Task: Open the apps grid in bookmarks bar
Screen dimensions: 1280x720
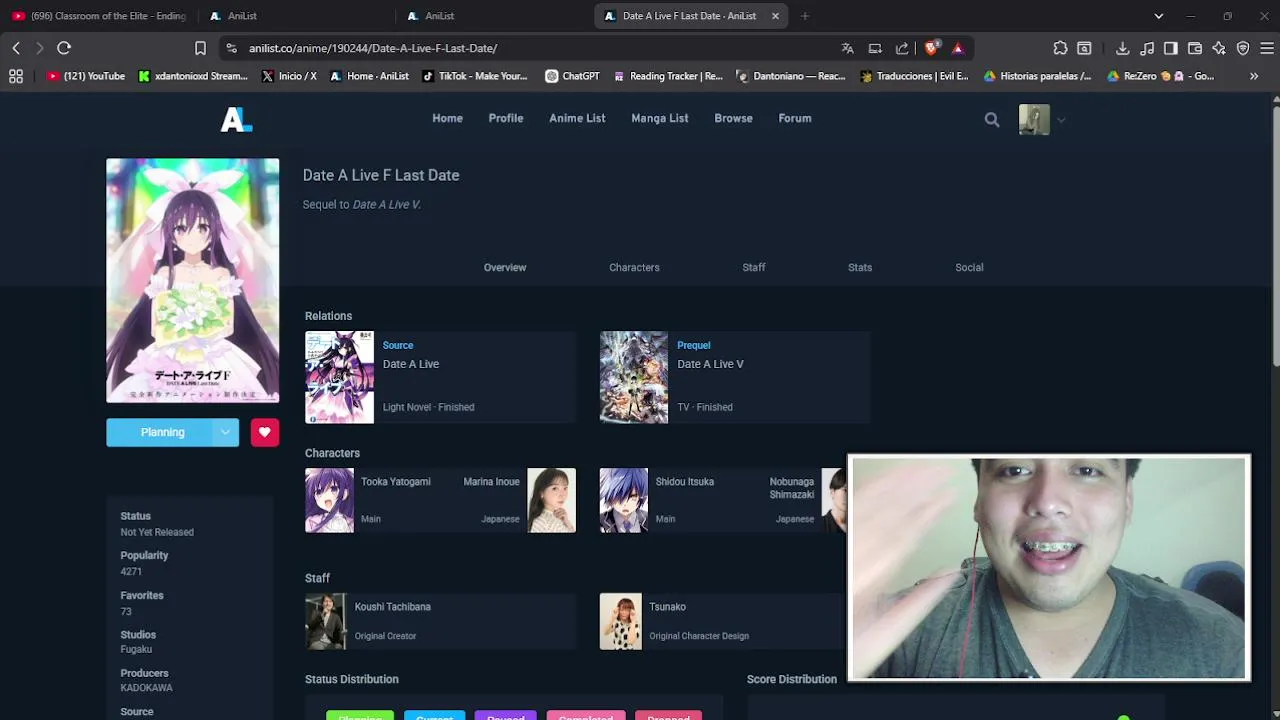Action: click(16, 76)
